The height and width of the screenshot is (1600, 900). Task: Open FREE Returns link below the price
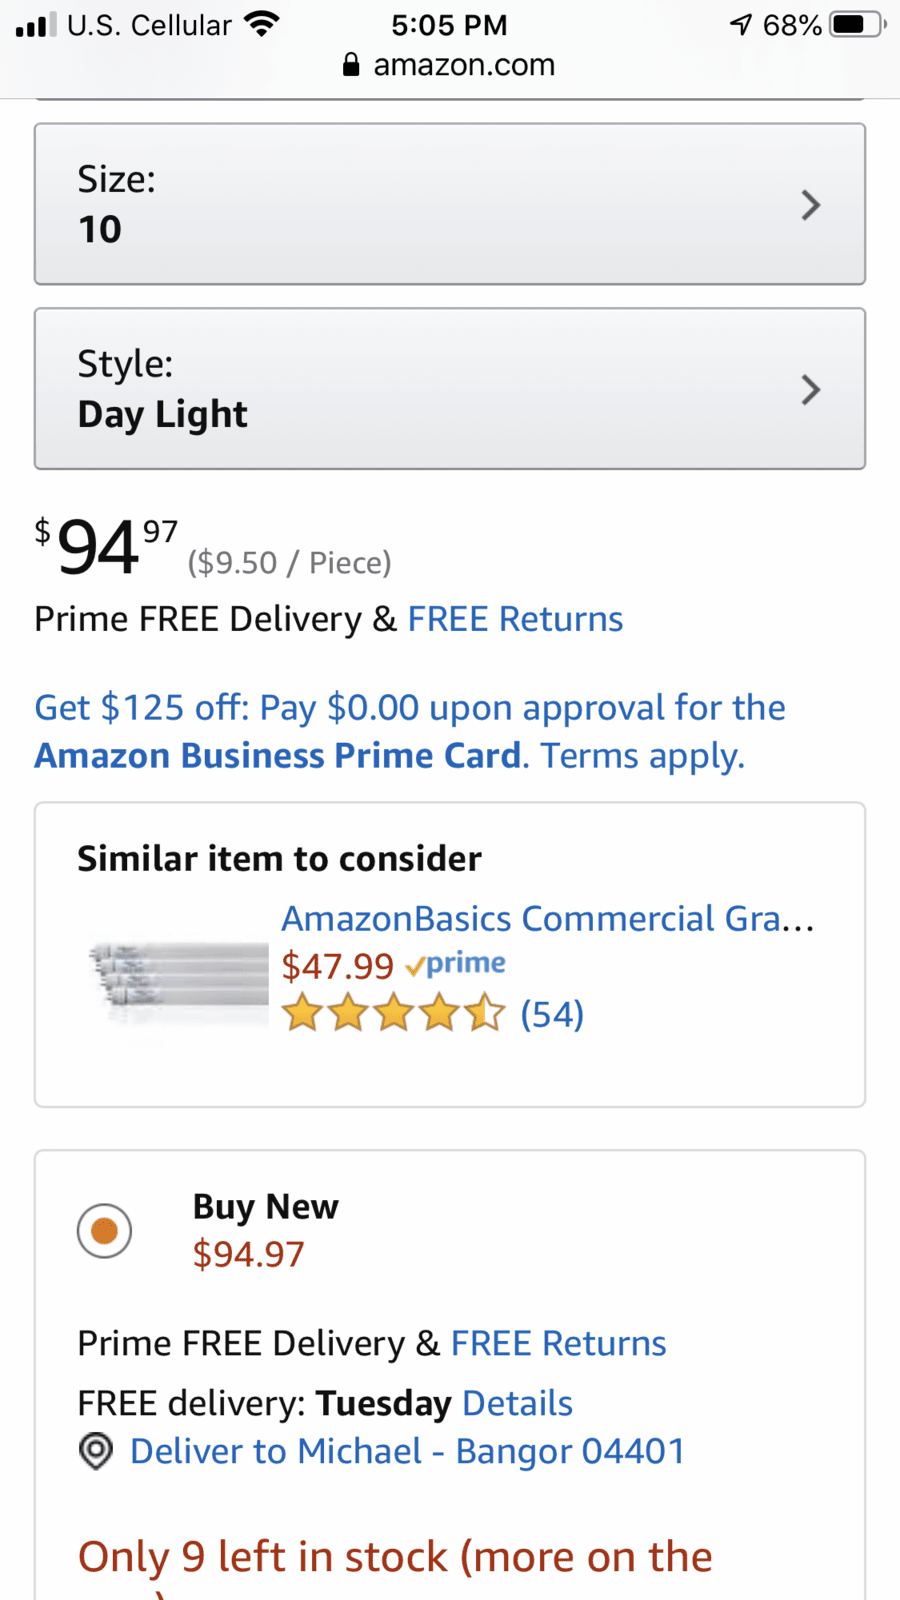[515, 619]
